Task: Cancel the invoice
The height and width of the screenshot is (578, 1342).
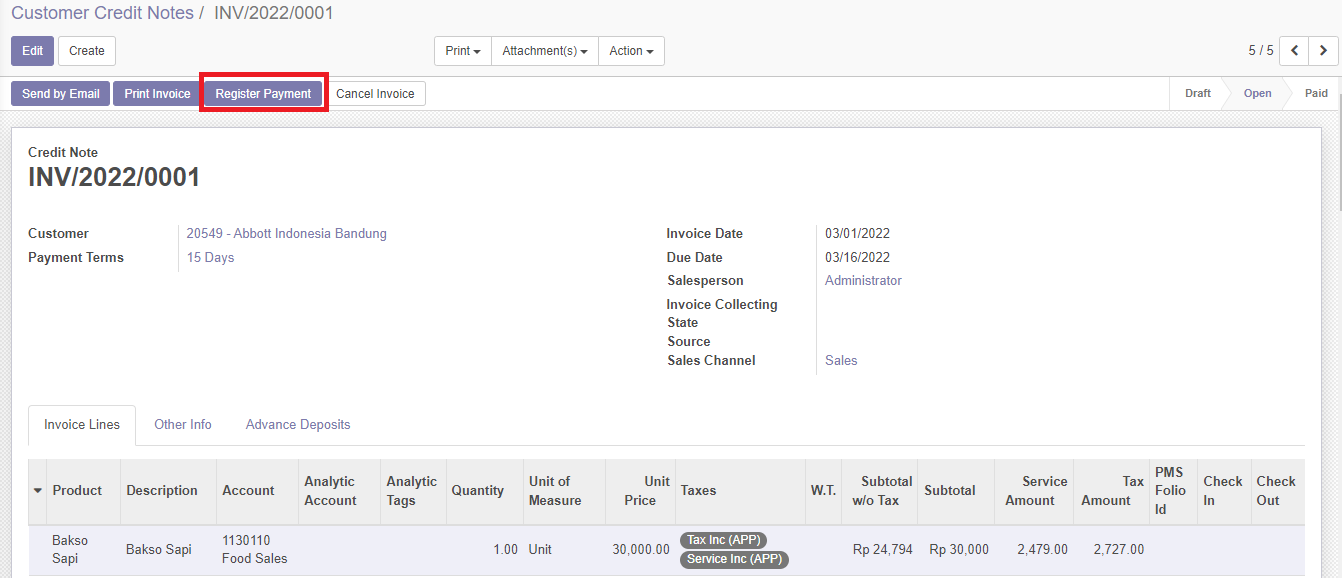Action: coord(375,94)
